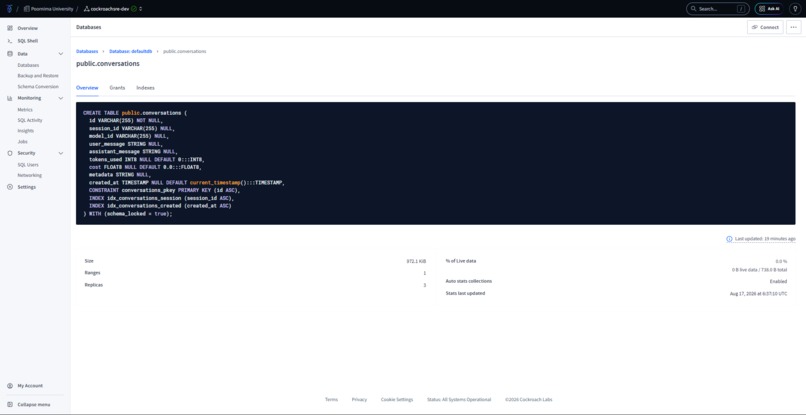Click the public.conversations page heading

tap(107, 64)
